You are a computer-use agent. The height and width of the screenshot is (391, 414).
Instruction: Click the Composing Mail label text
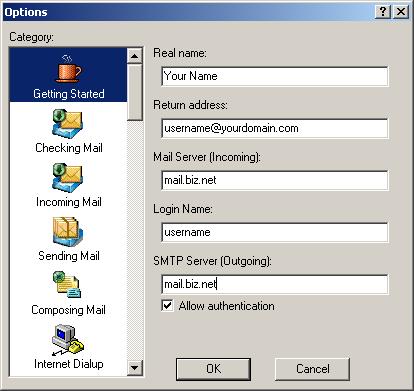[68, 310]
